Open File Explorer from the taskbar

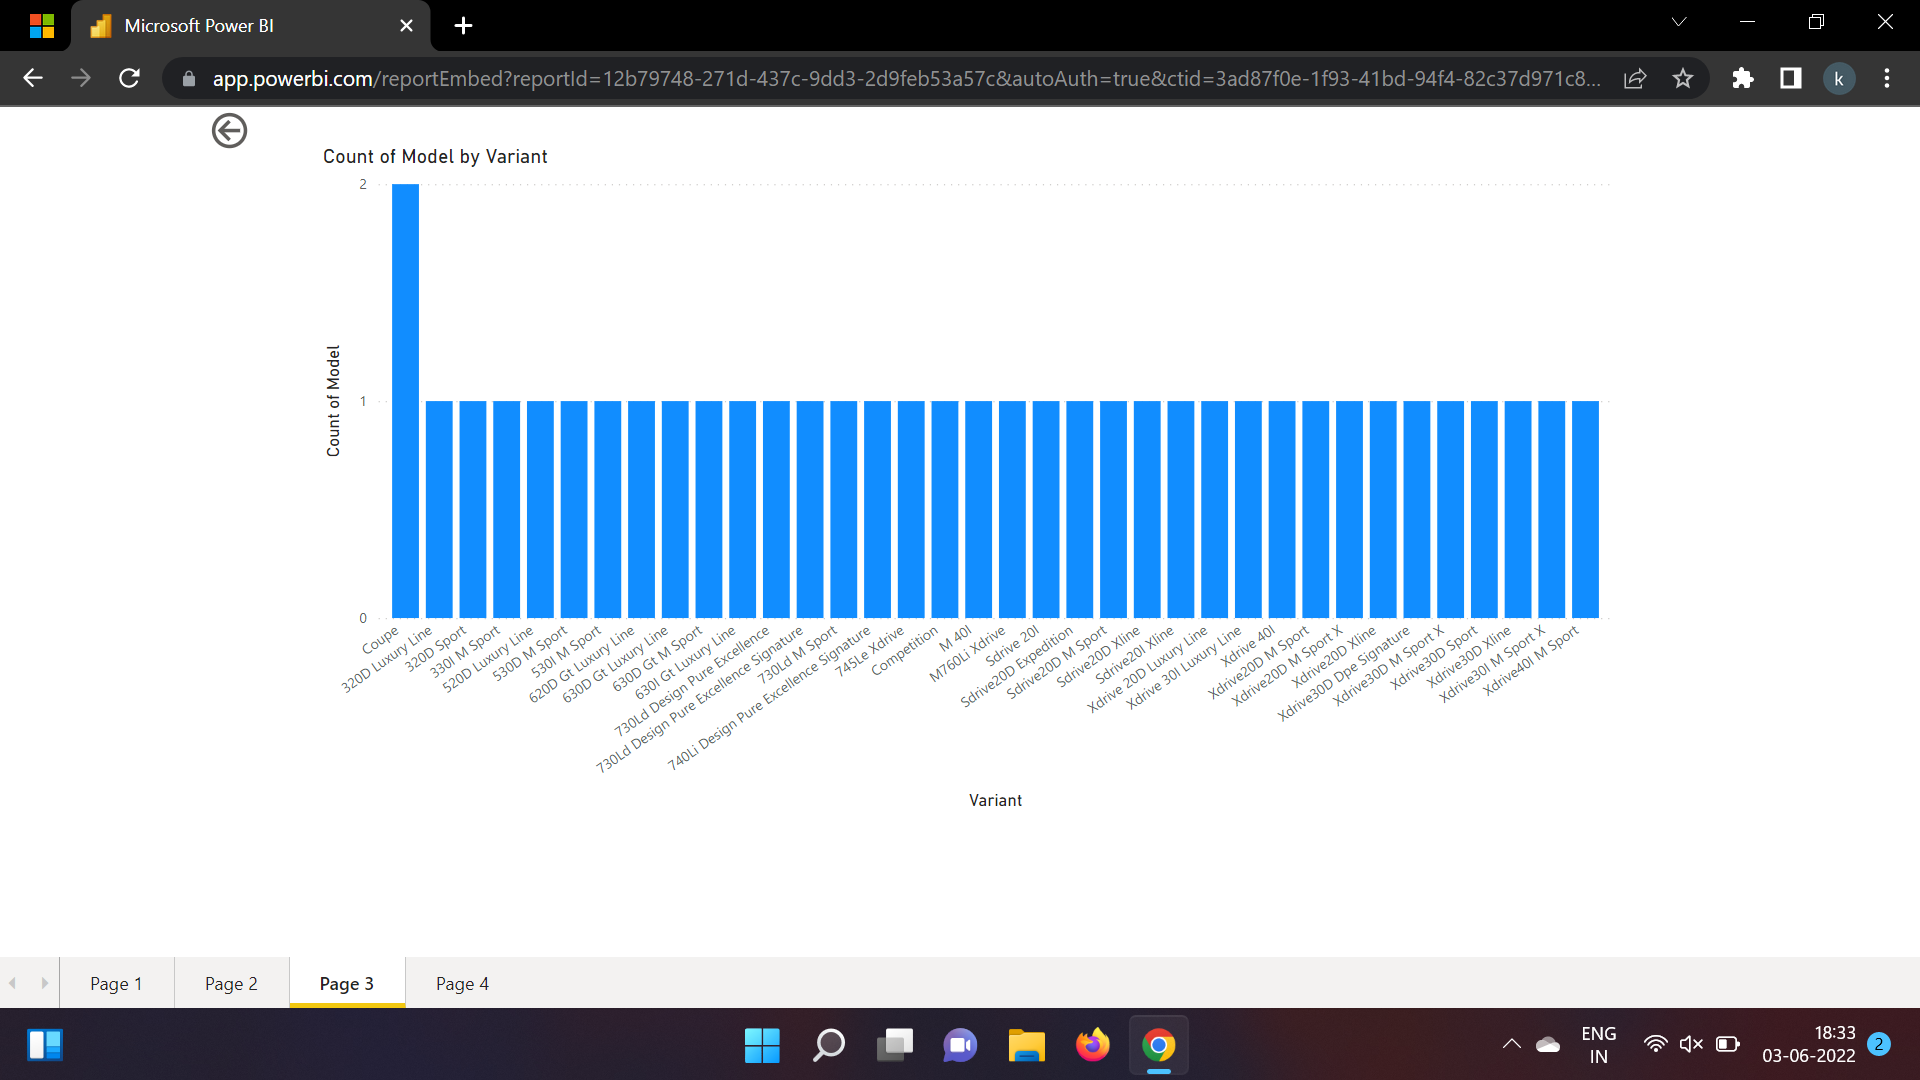1026,1045
